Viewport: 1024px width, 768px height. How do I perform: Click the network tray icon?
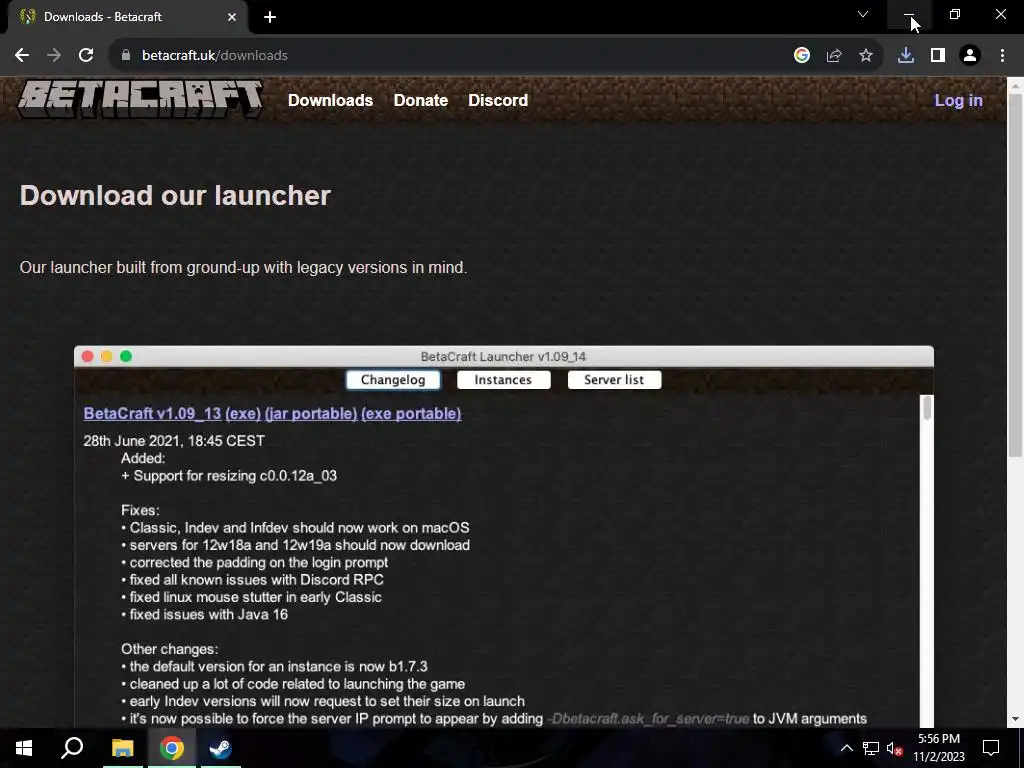point(871,748)
